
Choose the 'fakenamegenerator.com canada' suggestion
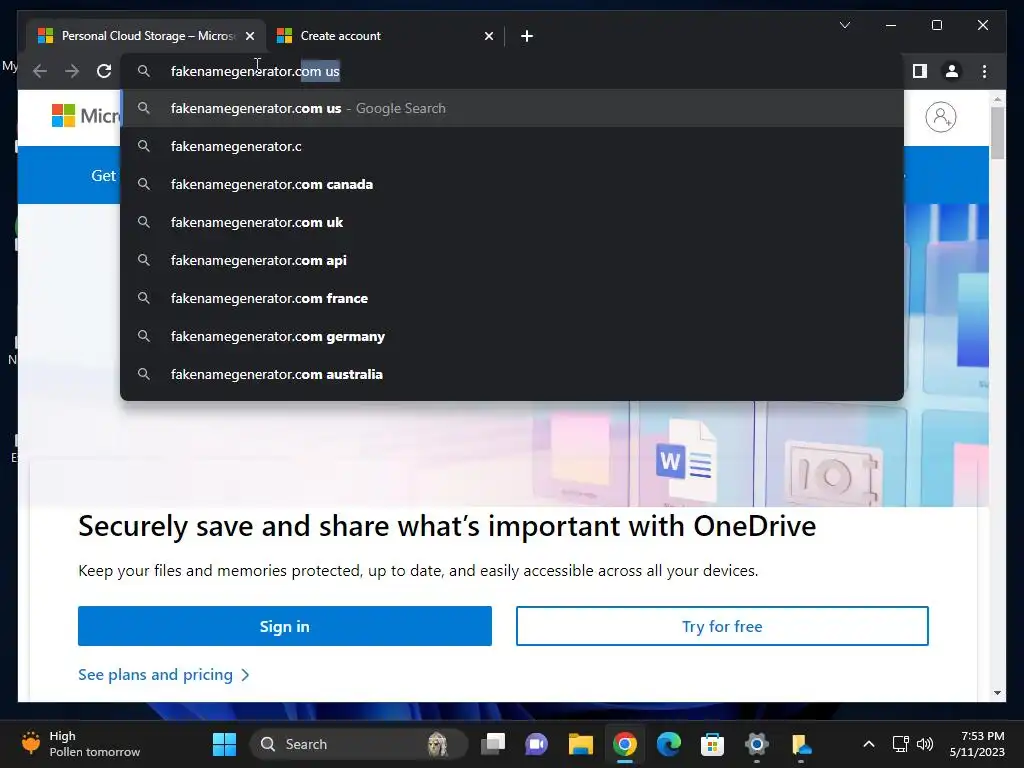tap(512, 184)
